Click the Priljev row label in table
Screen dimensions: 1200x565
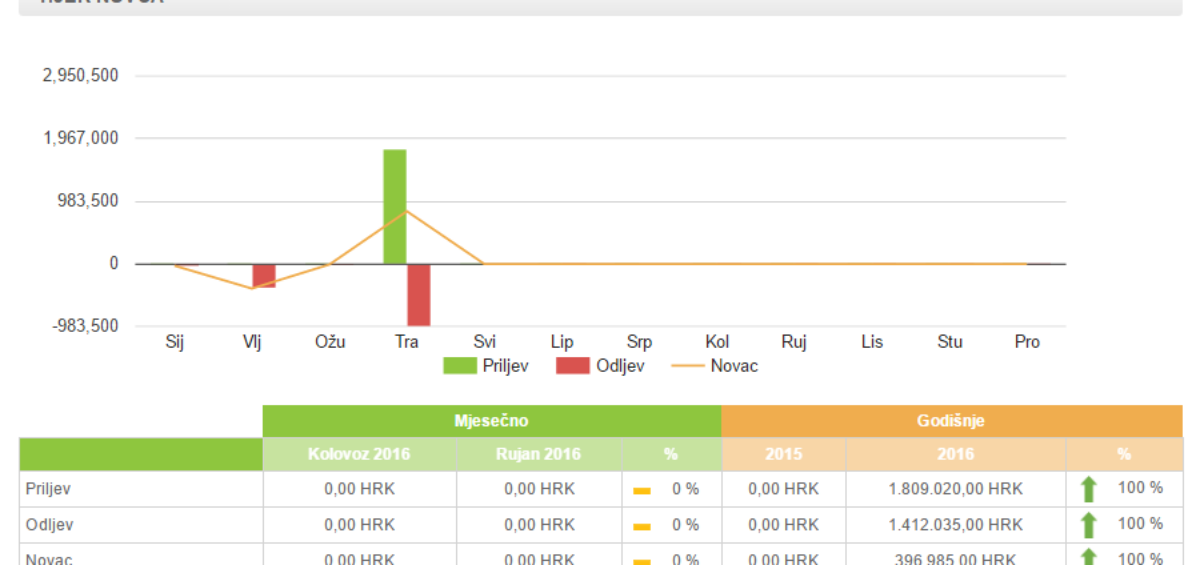tap(47, 489)
